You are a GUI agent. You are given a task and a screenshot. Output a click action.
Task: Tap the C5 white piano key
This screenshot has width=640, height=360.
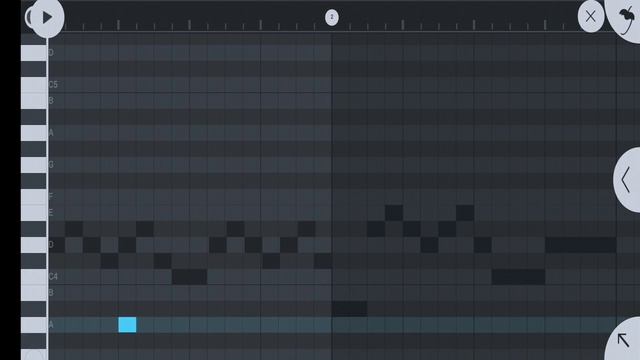tap(33, 85)
